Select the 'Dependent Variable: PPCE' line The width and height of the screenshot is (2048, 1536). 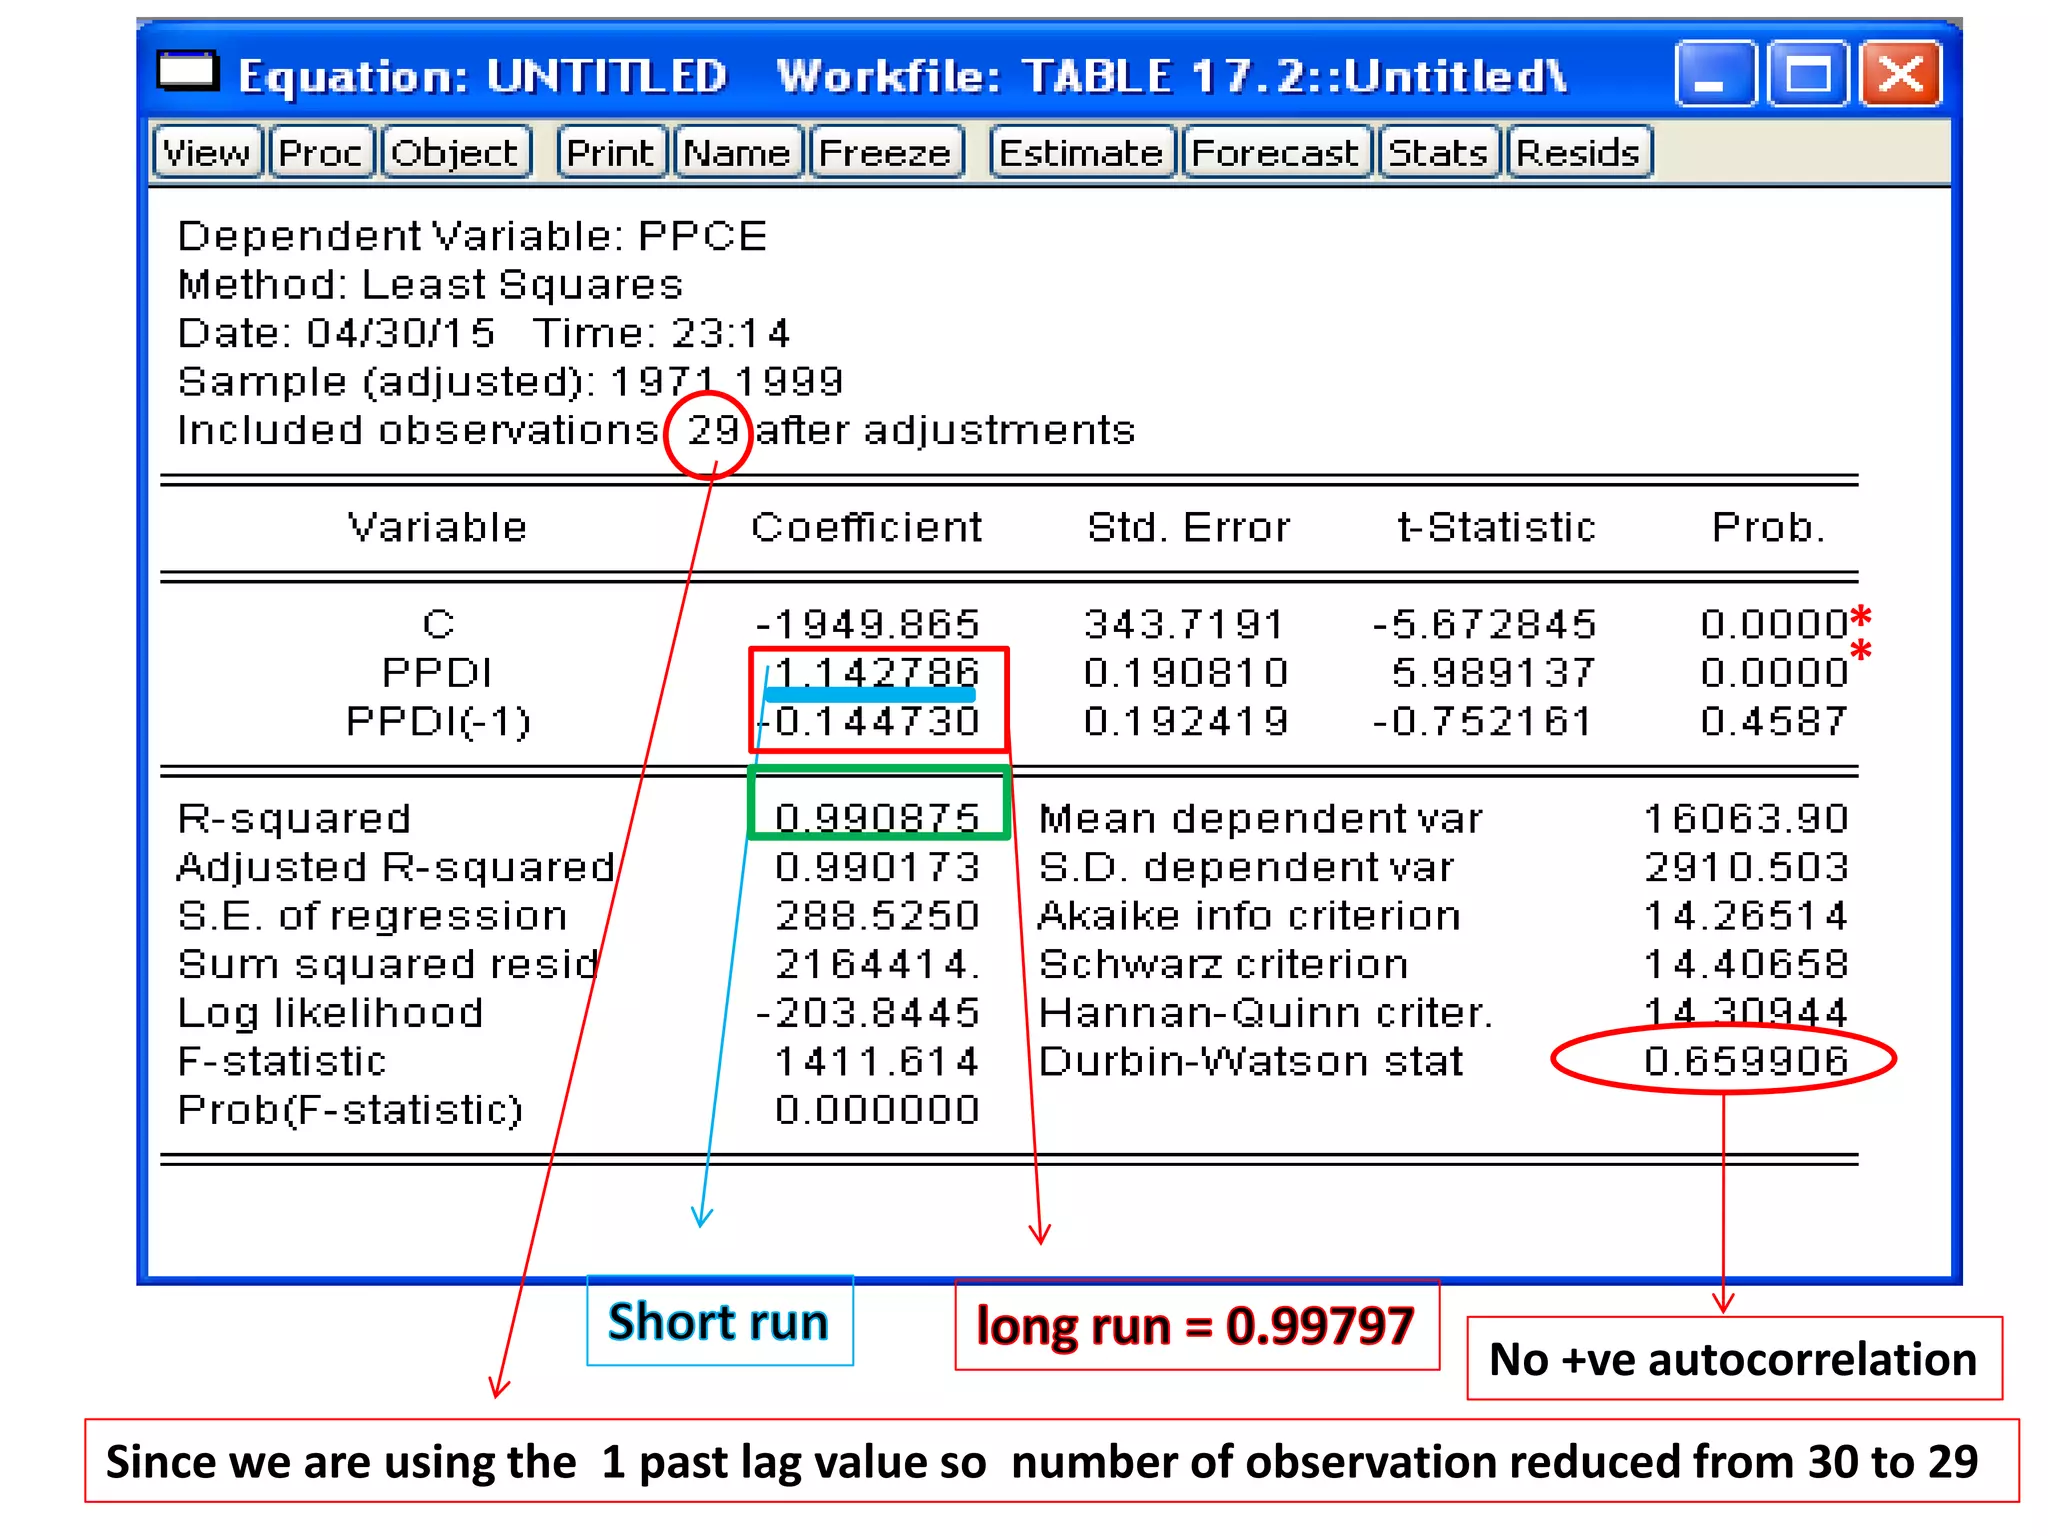[x=472, y=237]
